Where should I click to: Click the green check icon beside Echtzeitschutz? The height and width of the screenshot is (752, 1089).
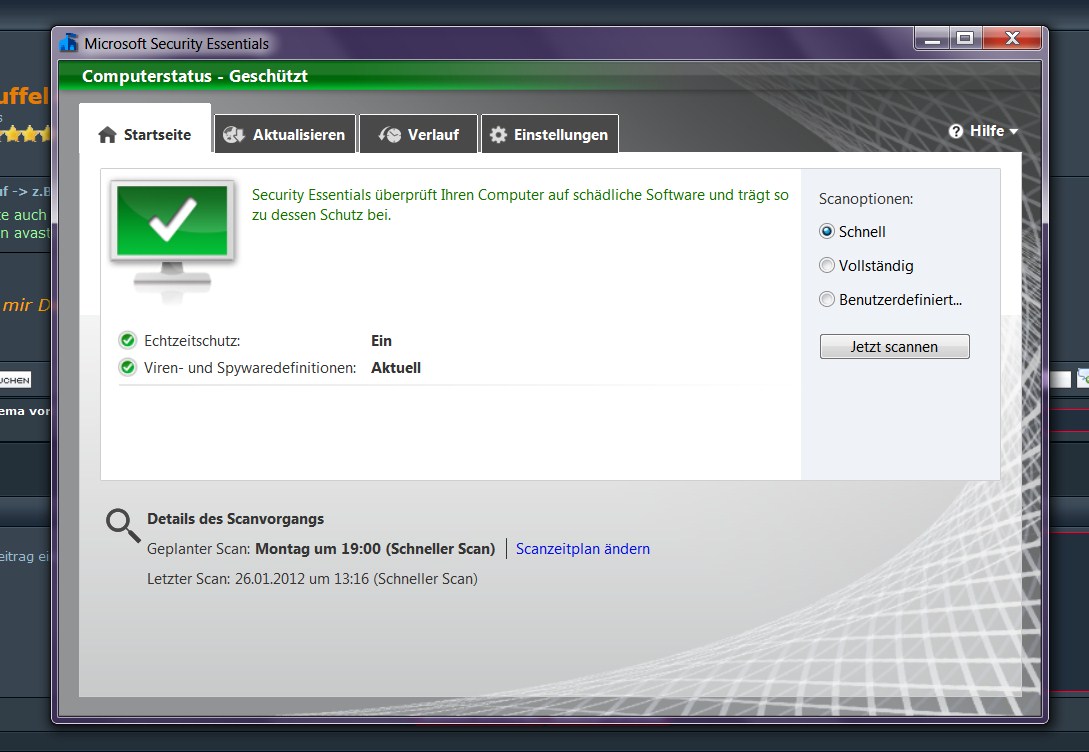[127, 340]
